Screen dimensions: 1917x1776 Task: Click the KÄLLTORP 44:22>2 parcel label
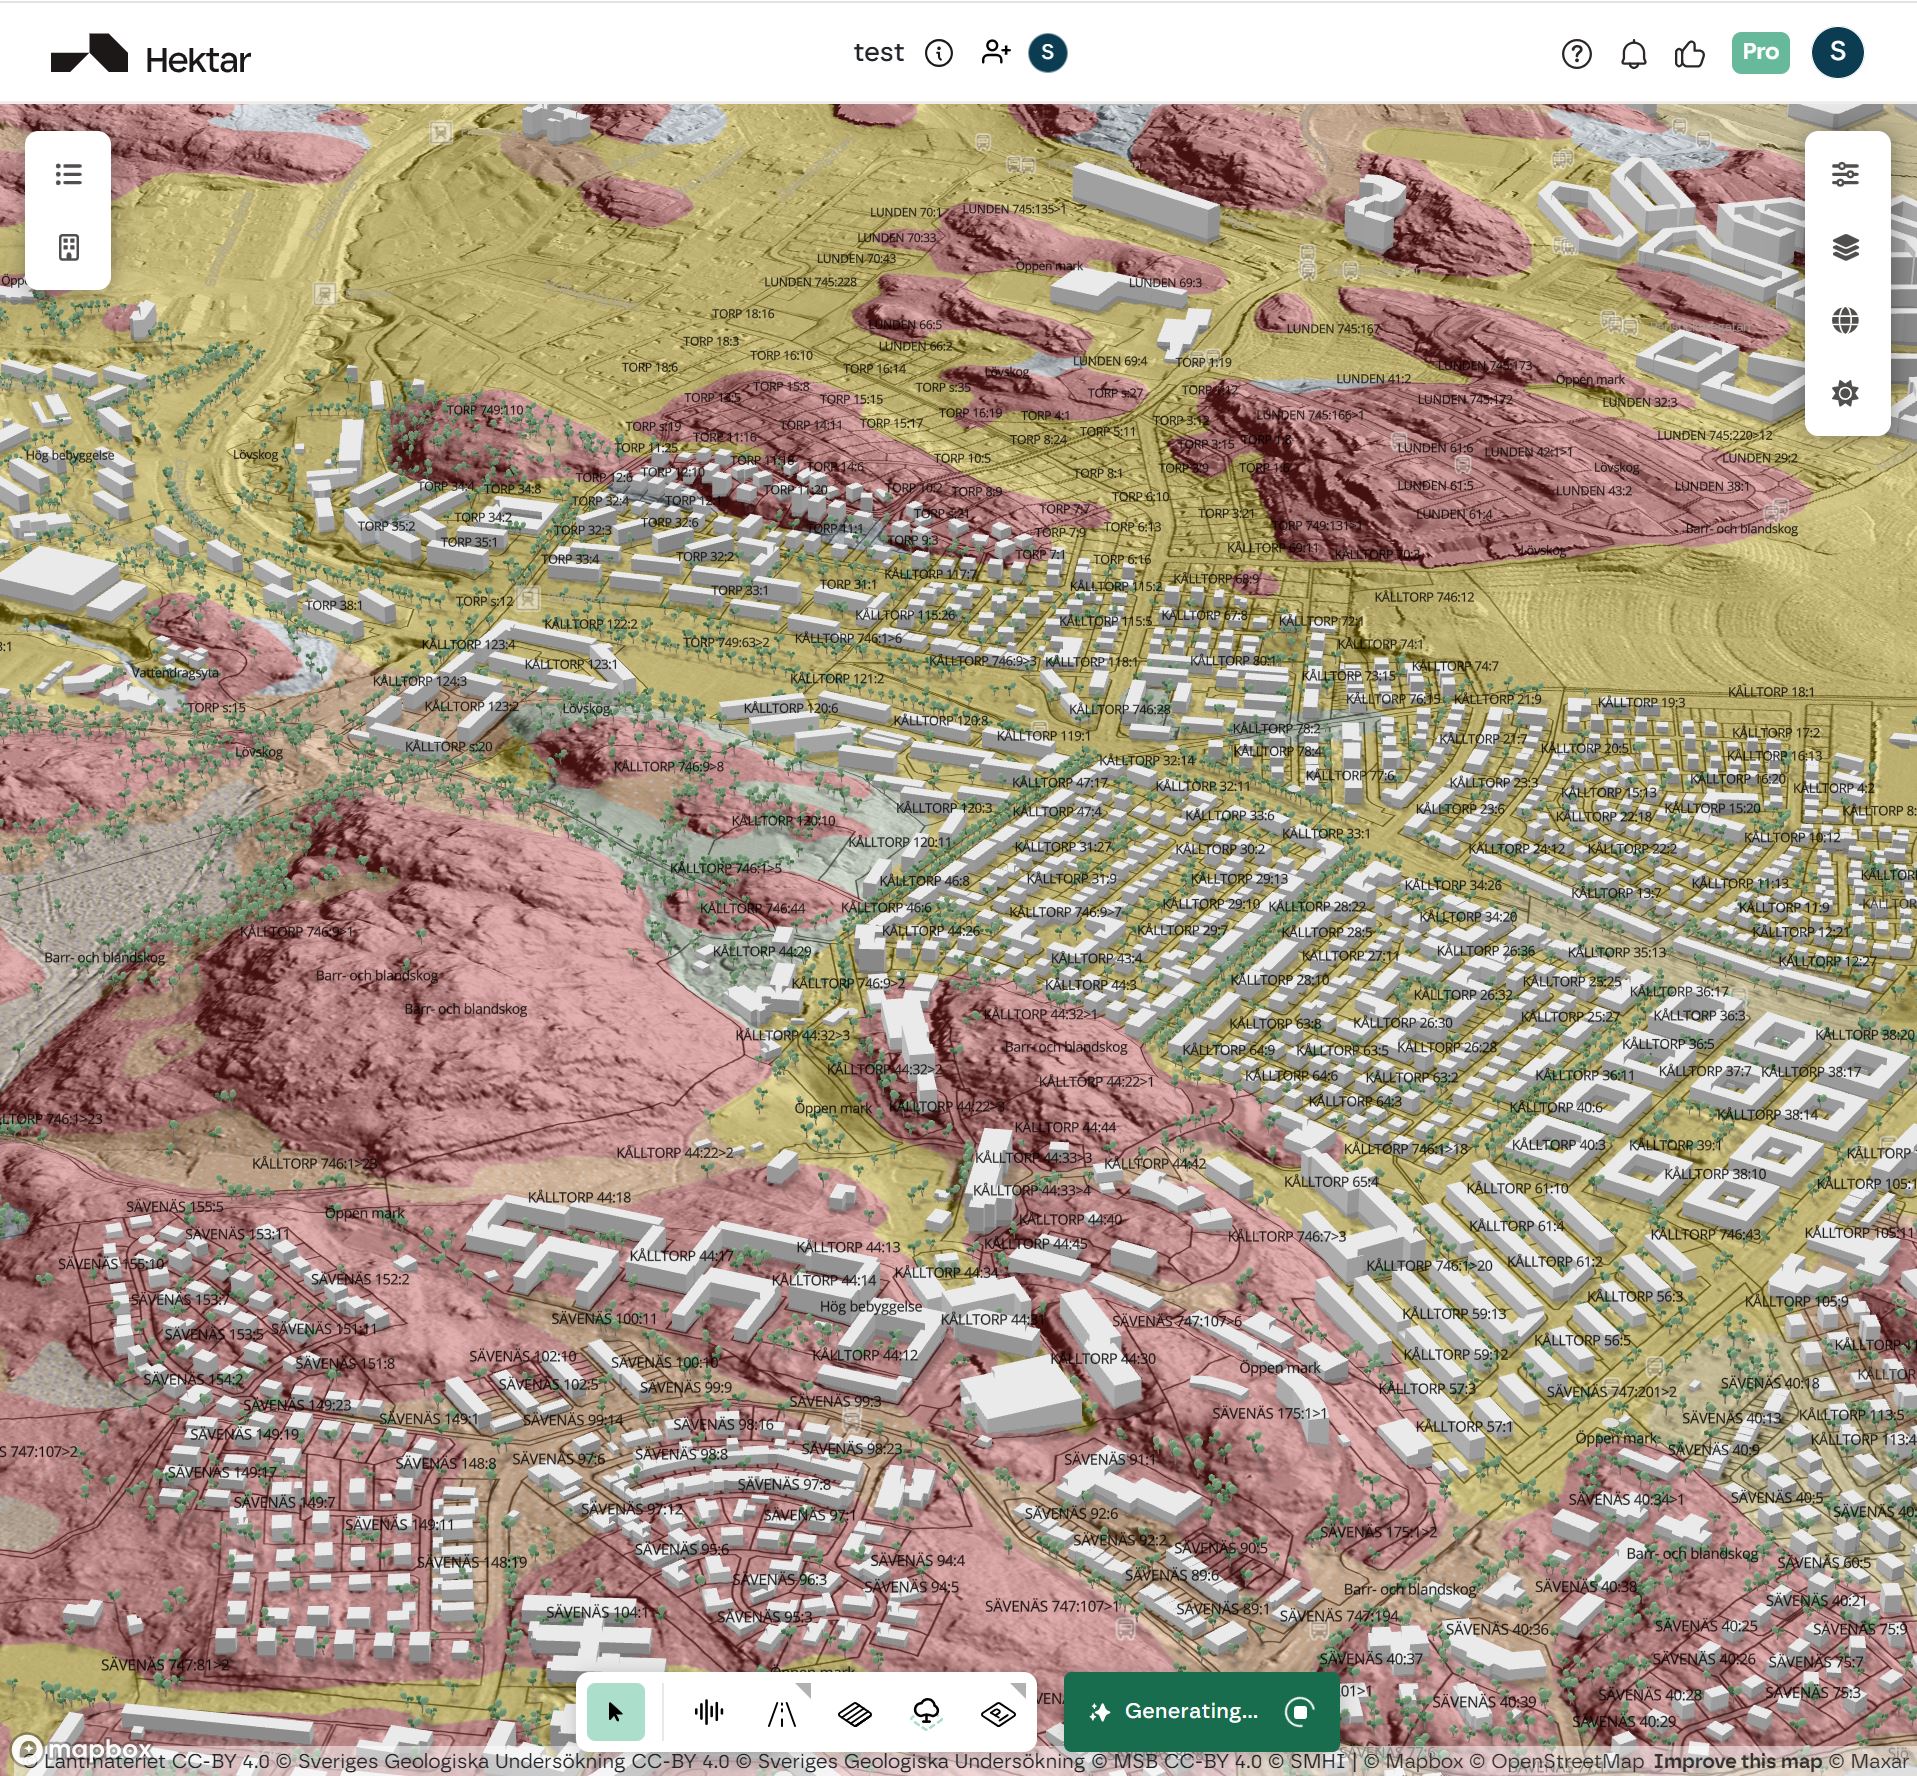tap(675, 1153)
